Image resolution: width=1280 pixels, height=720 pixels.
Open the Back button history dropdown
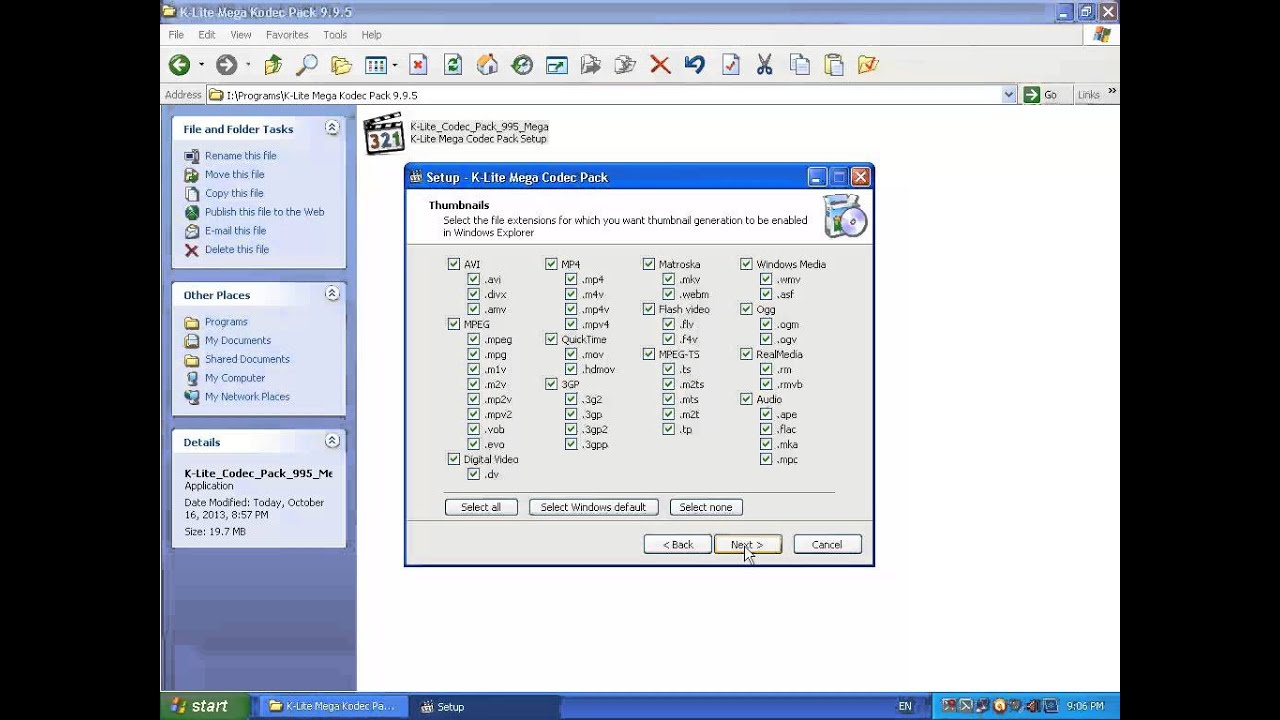tap(201, 65)
